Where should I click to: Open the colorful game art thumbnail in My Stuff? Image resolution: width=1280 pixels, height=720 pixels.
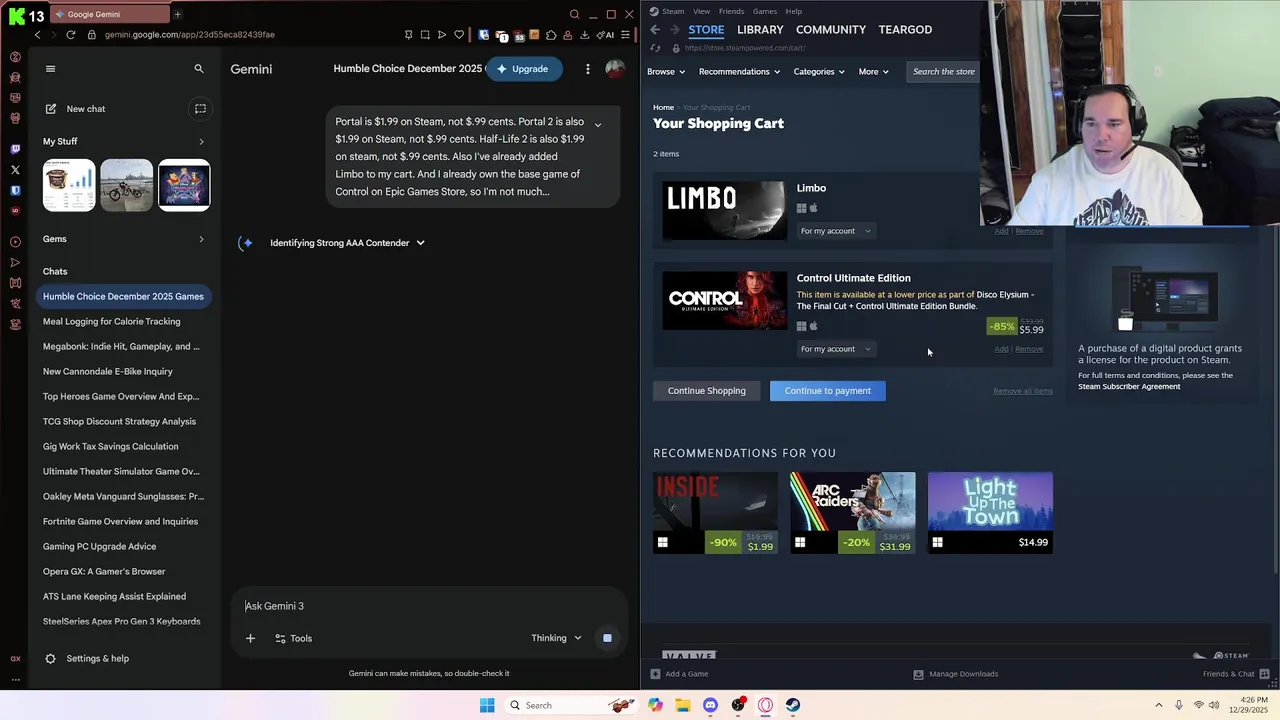click(184, 185)
